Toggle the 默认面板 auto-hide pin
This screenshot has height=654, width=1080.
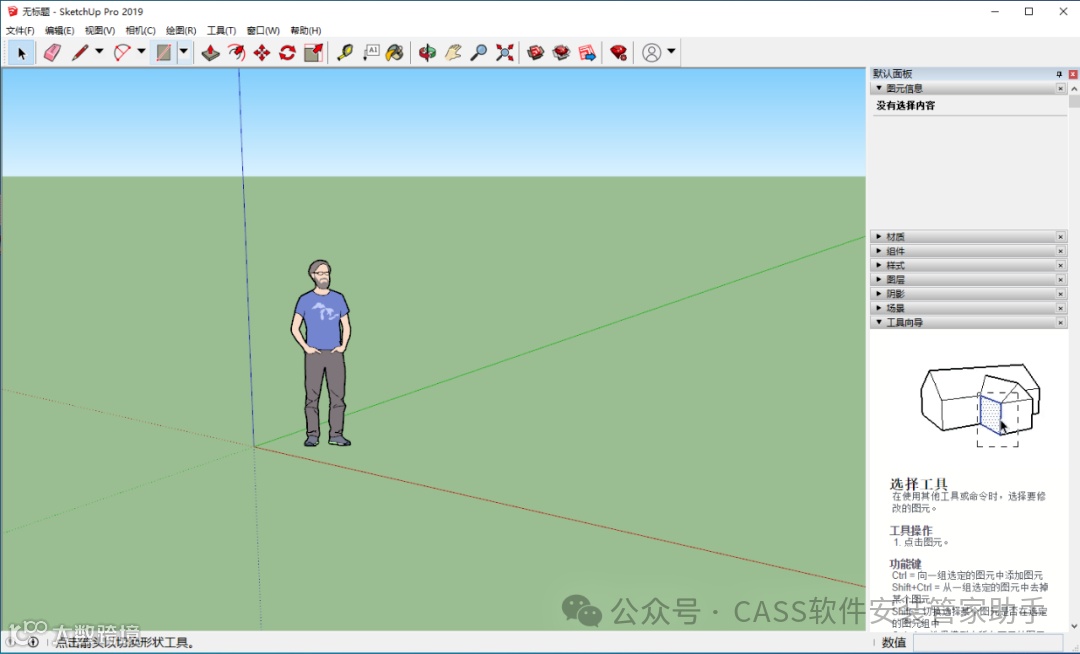coord(1059,74)
